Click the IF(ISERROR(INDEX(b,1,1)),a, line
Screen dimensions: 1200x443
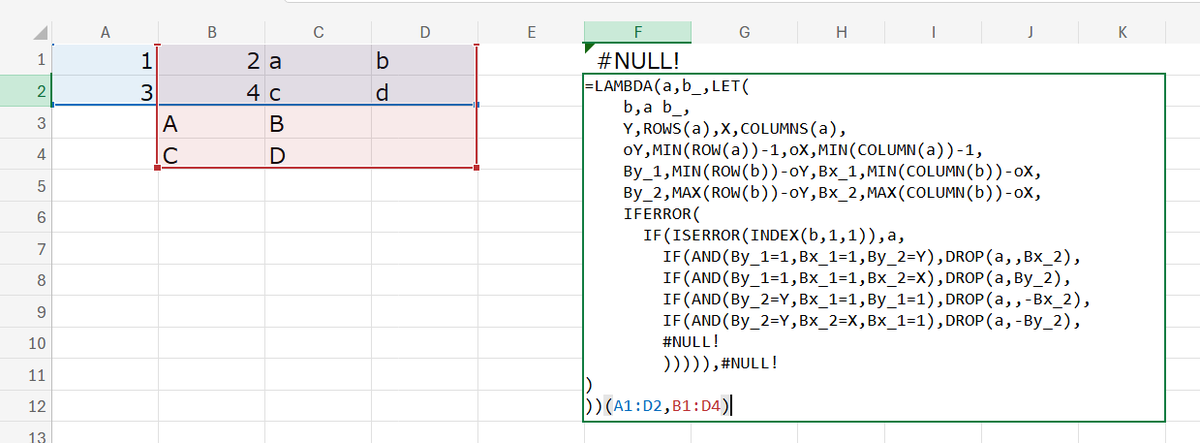(774, 235)
